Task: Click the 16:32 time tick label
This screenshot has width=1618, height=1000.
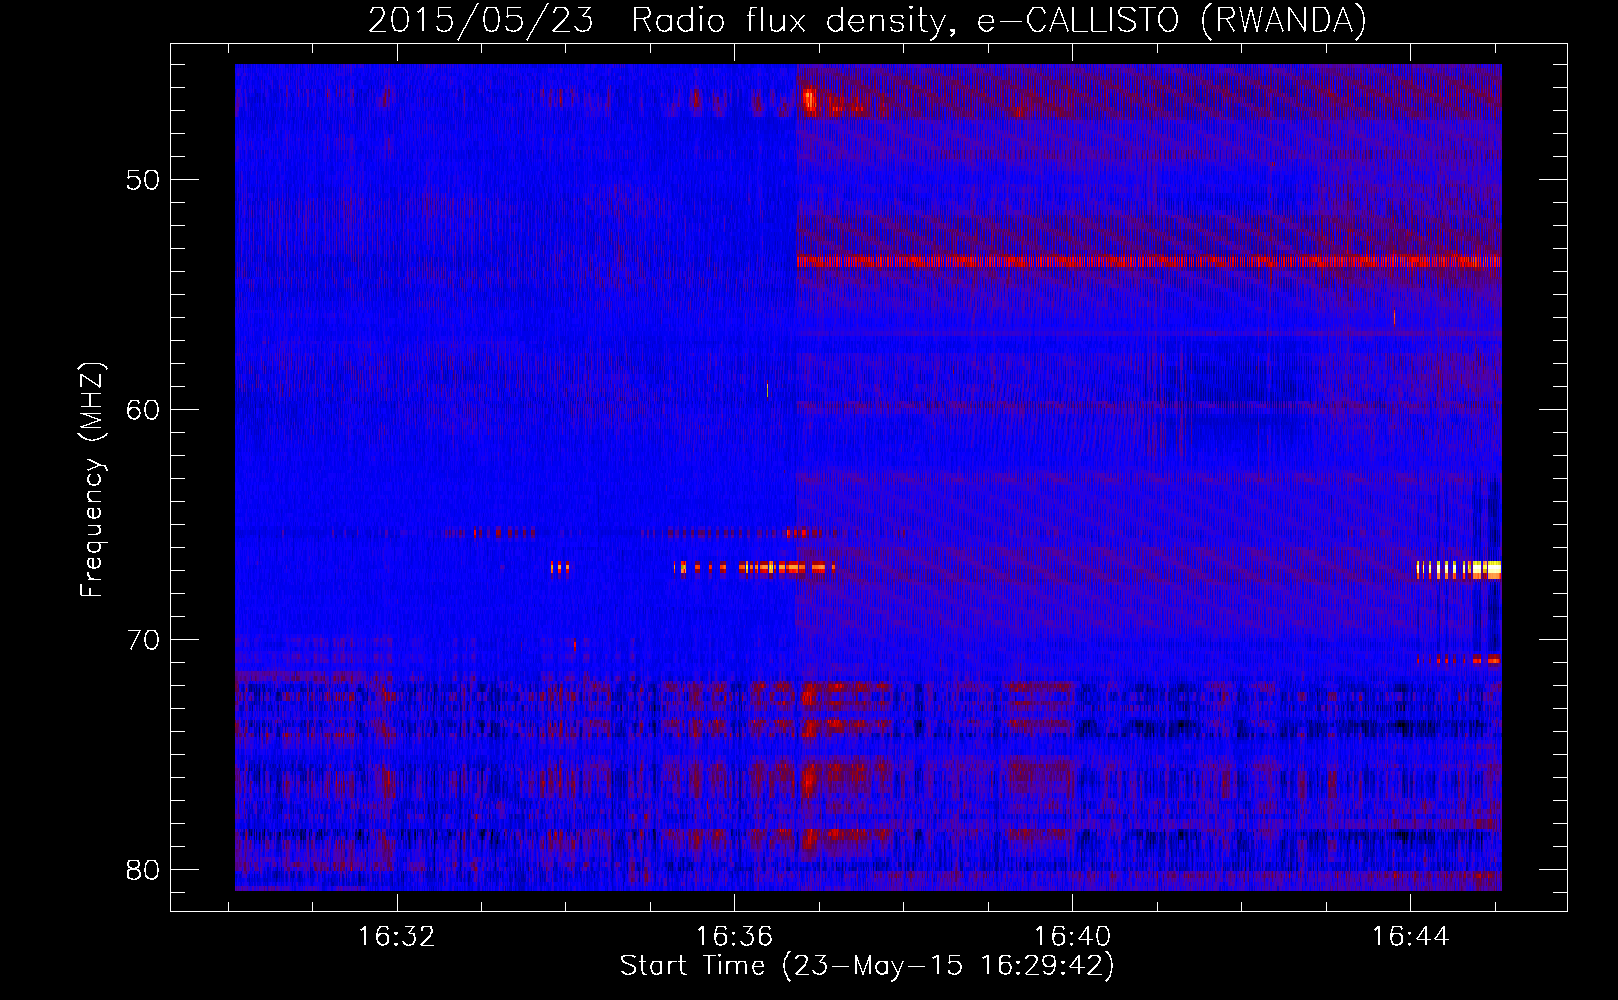Action: 397,936
